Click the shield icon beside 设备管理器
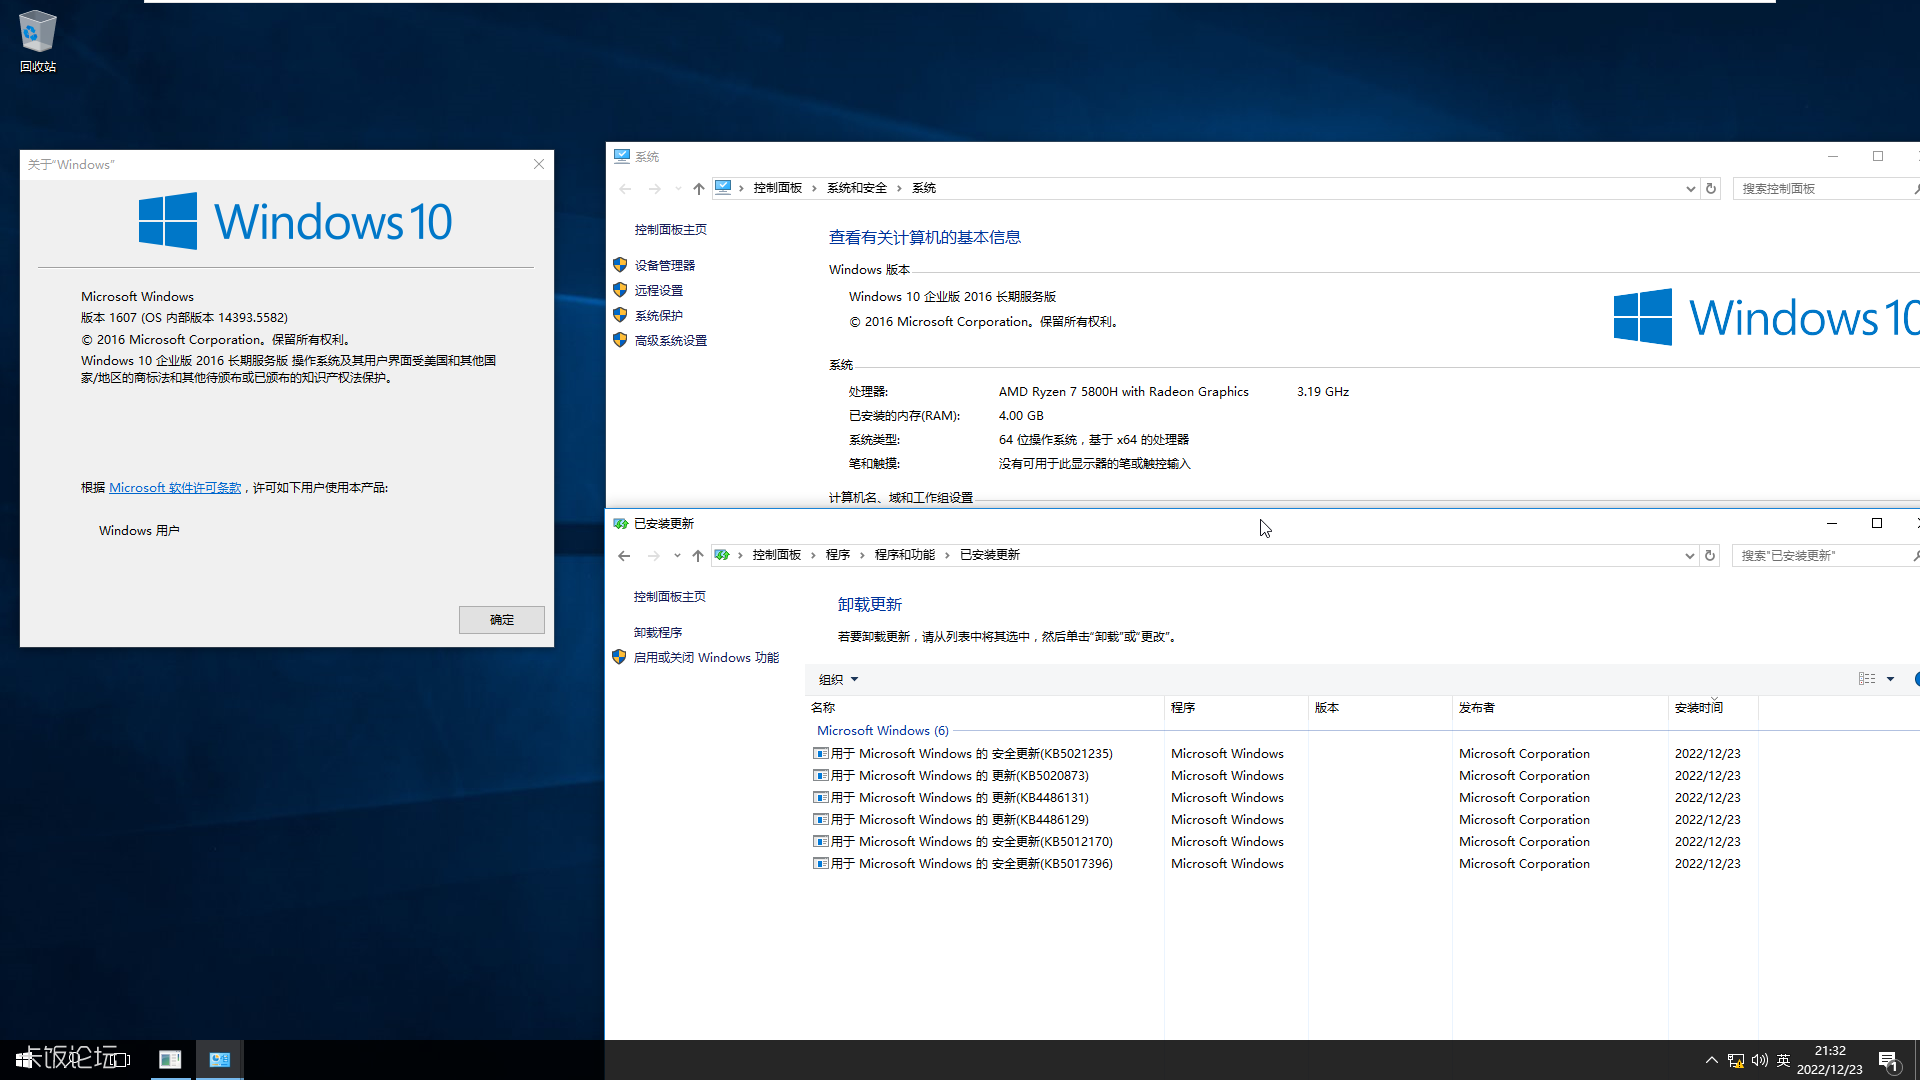Image resolution: width=1920 pixels, height=1080 pixels. point(620,265)
